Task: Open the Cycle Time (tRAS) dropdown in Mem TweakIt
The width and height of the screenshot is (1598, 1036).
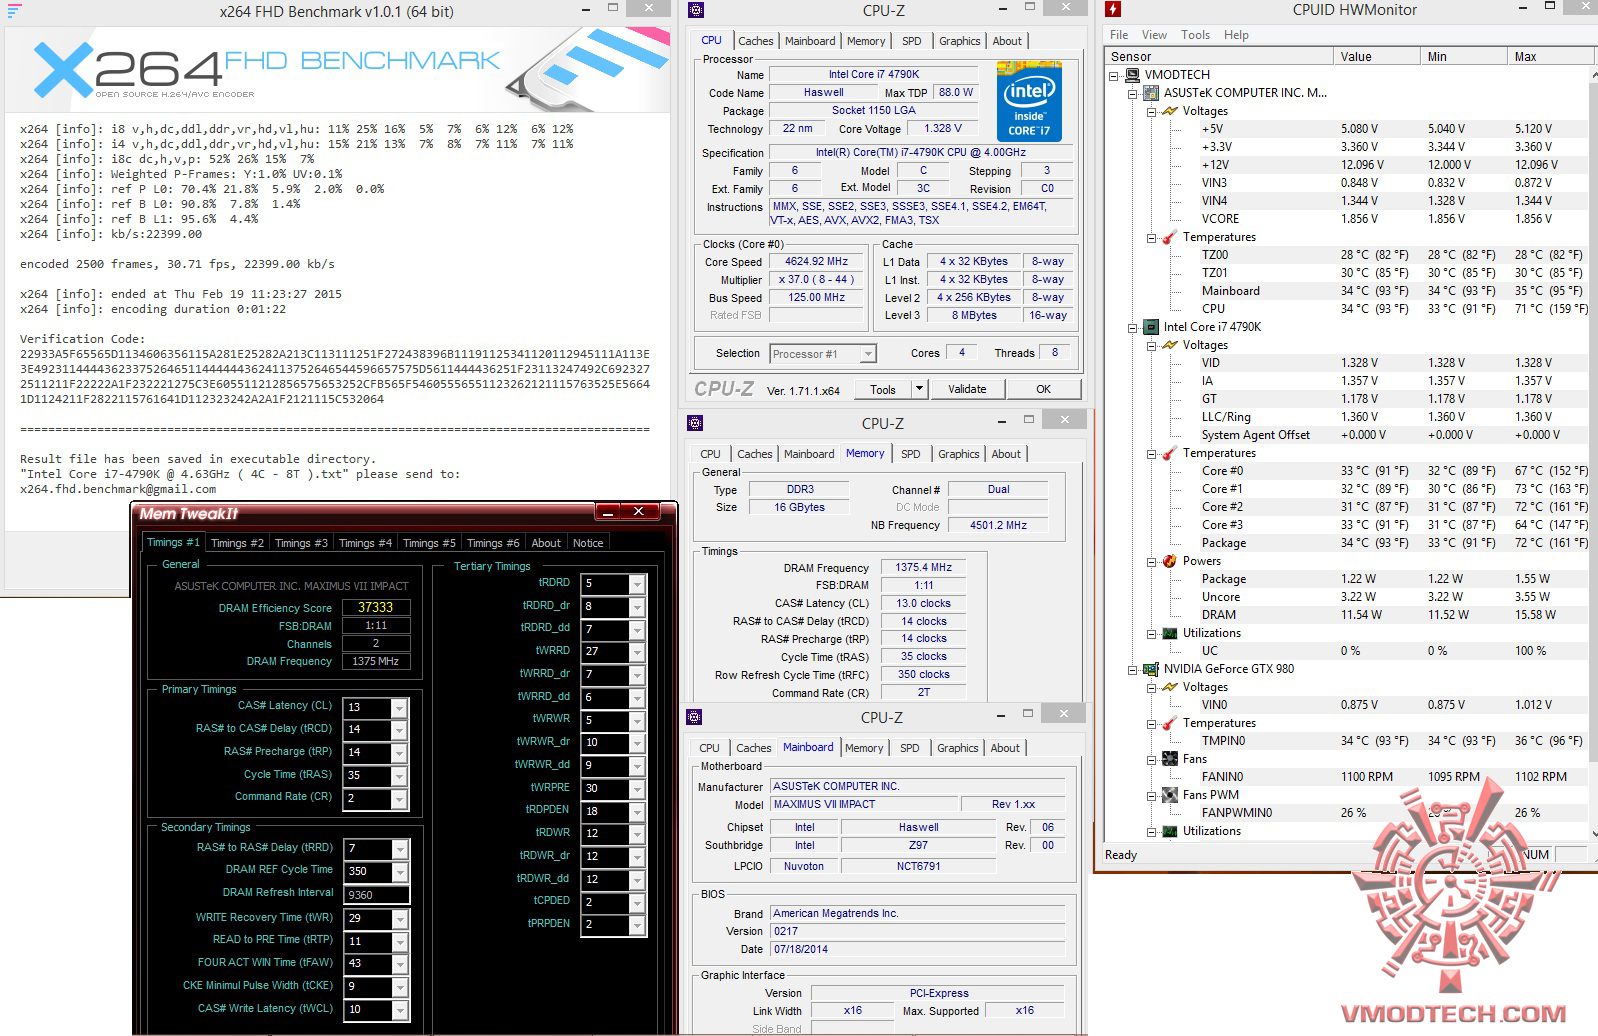Action: click(x=399, y=776)
